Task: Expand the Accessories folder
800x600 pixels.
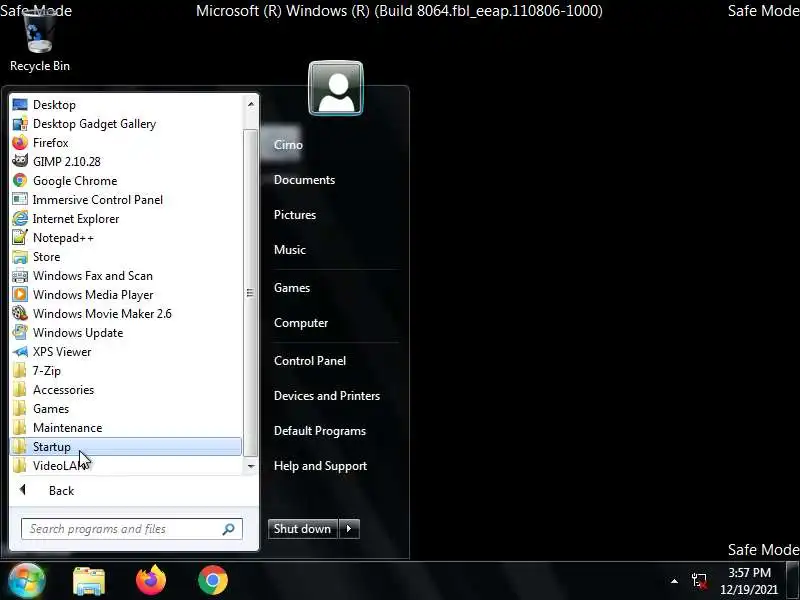Action: [x=126, y=390]
